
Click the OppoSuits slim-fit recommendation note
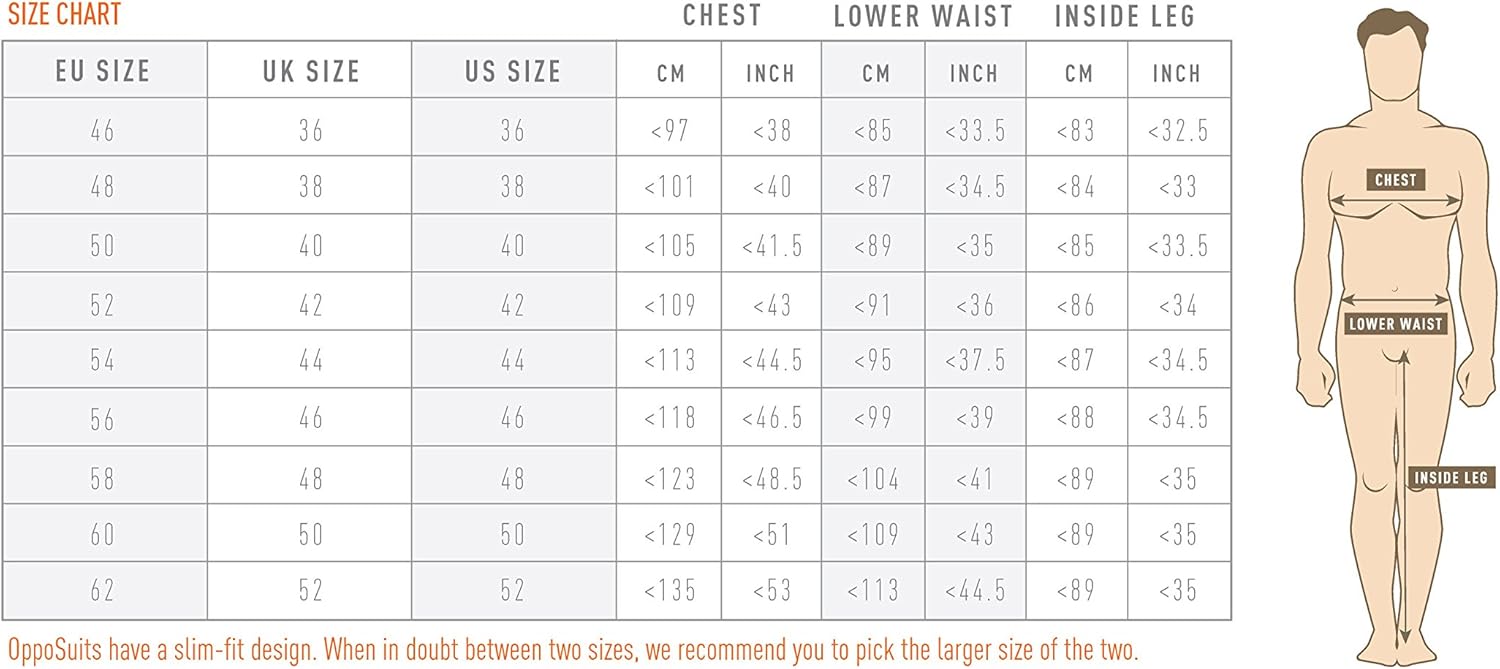[x=572, y=648]
